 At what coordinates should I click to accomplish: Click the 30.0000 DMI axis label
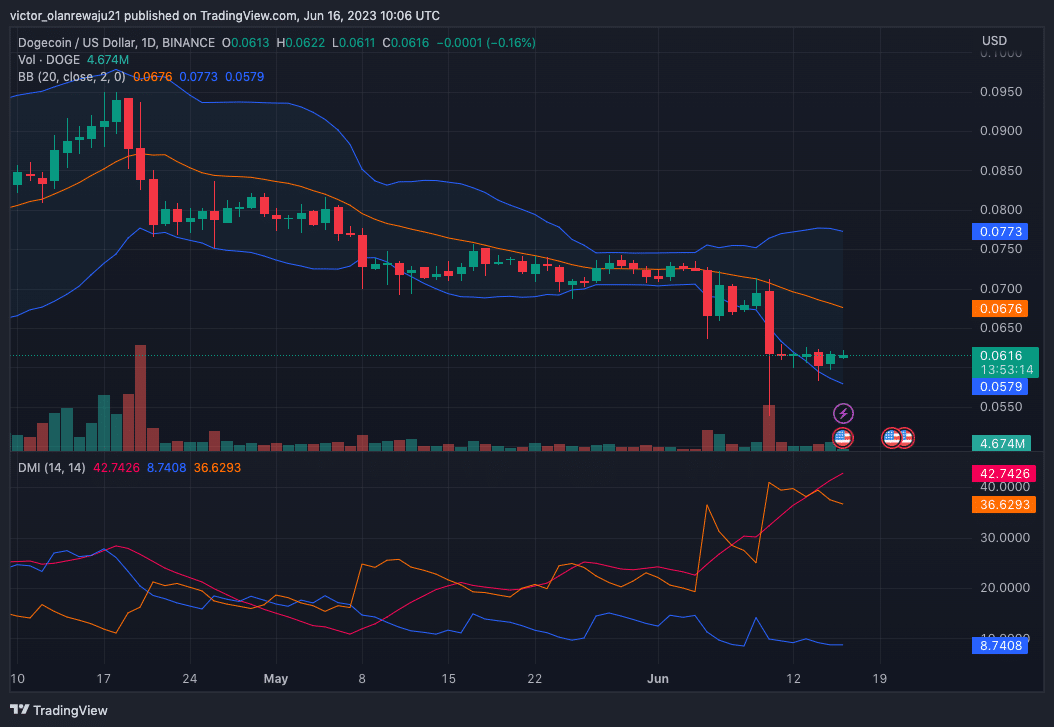(x=1004, y=538)
